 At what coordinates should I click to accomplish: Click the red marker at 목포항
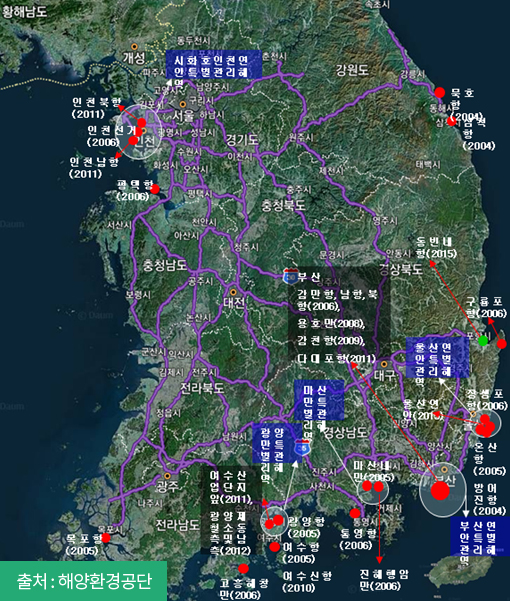click(106, 538)
